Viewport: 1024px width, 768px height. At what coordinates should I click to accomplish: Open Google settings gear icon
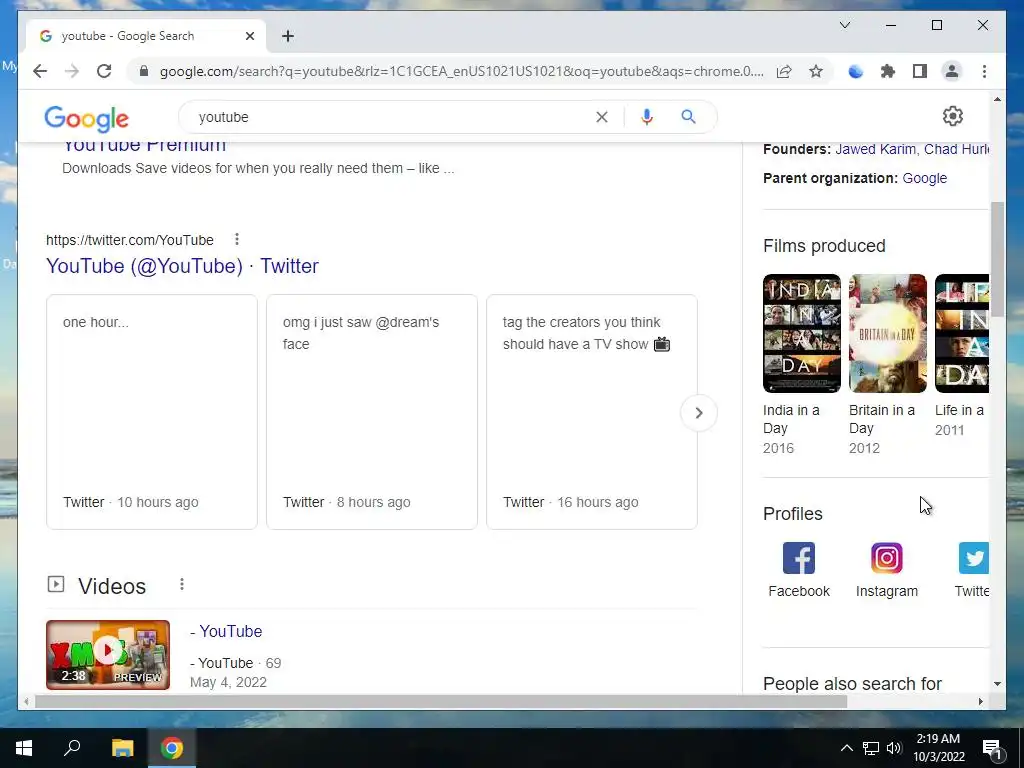(x=953, y=116)
